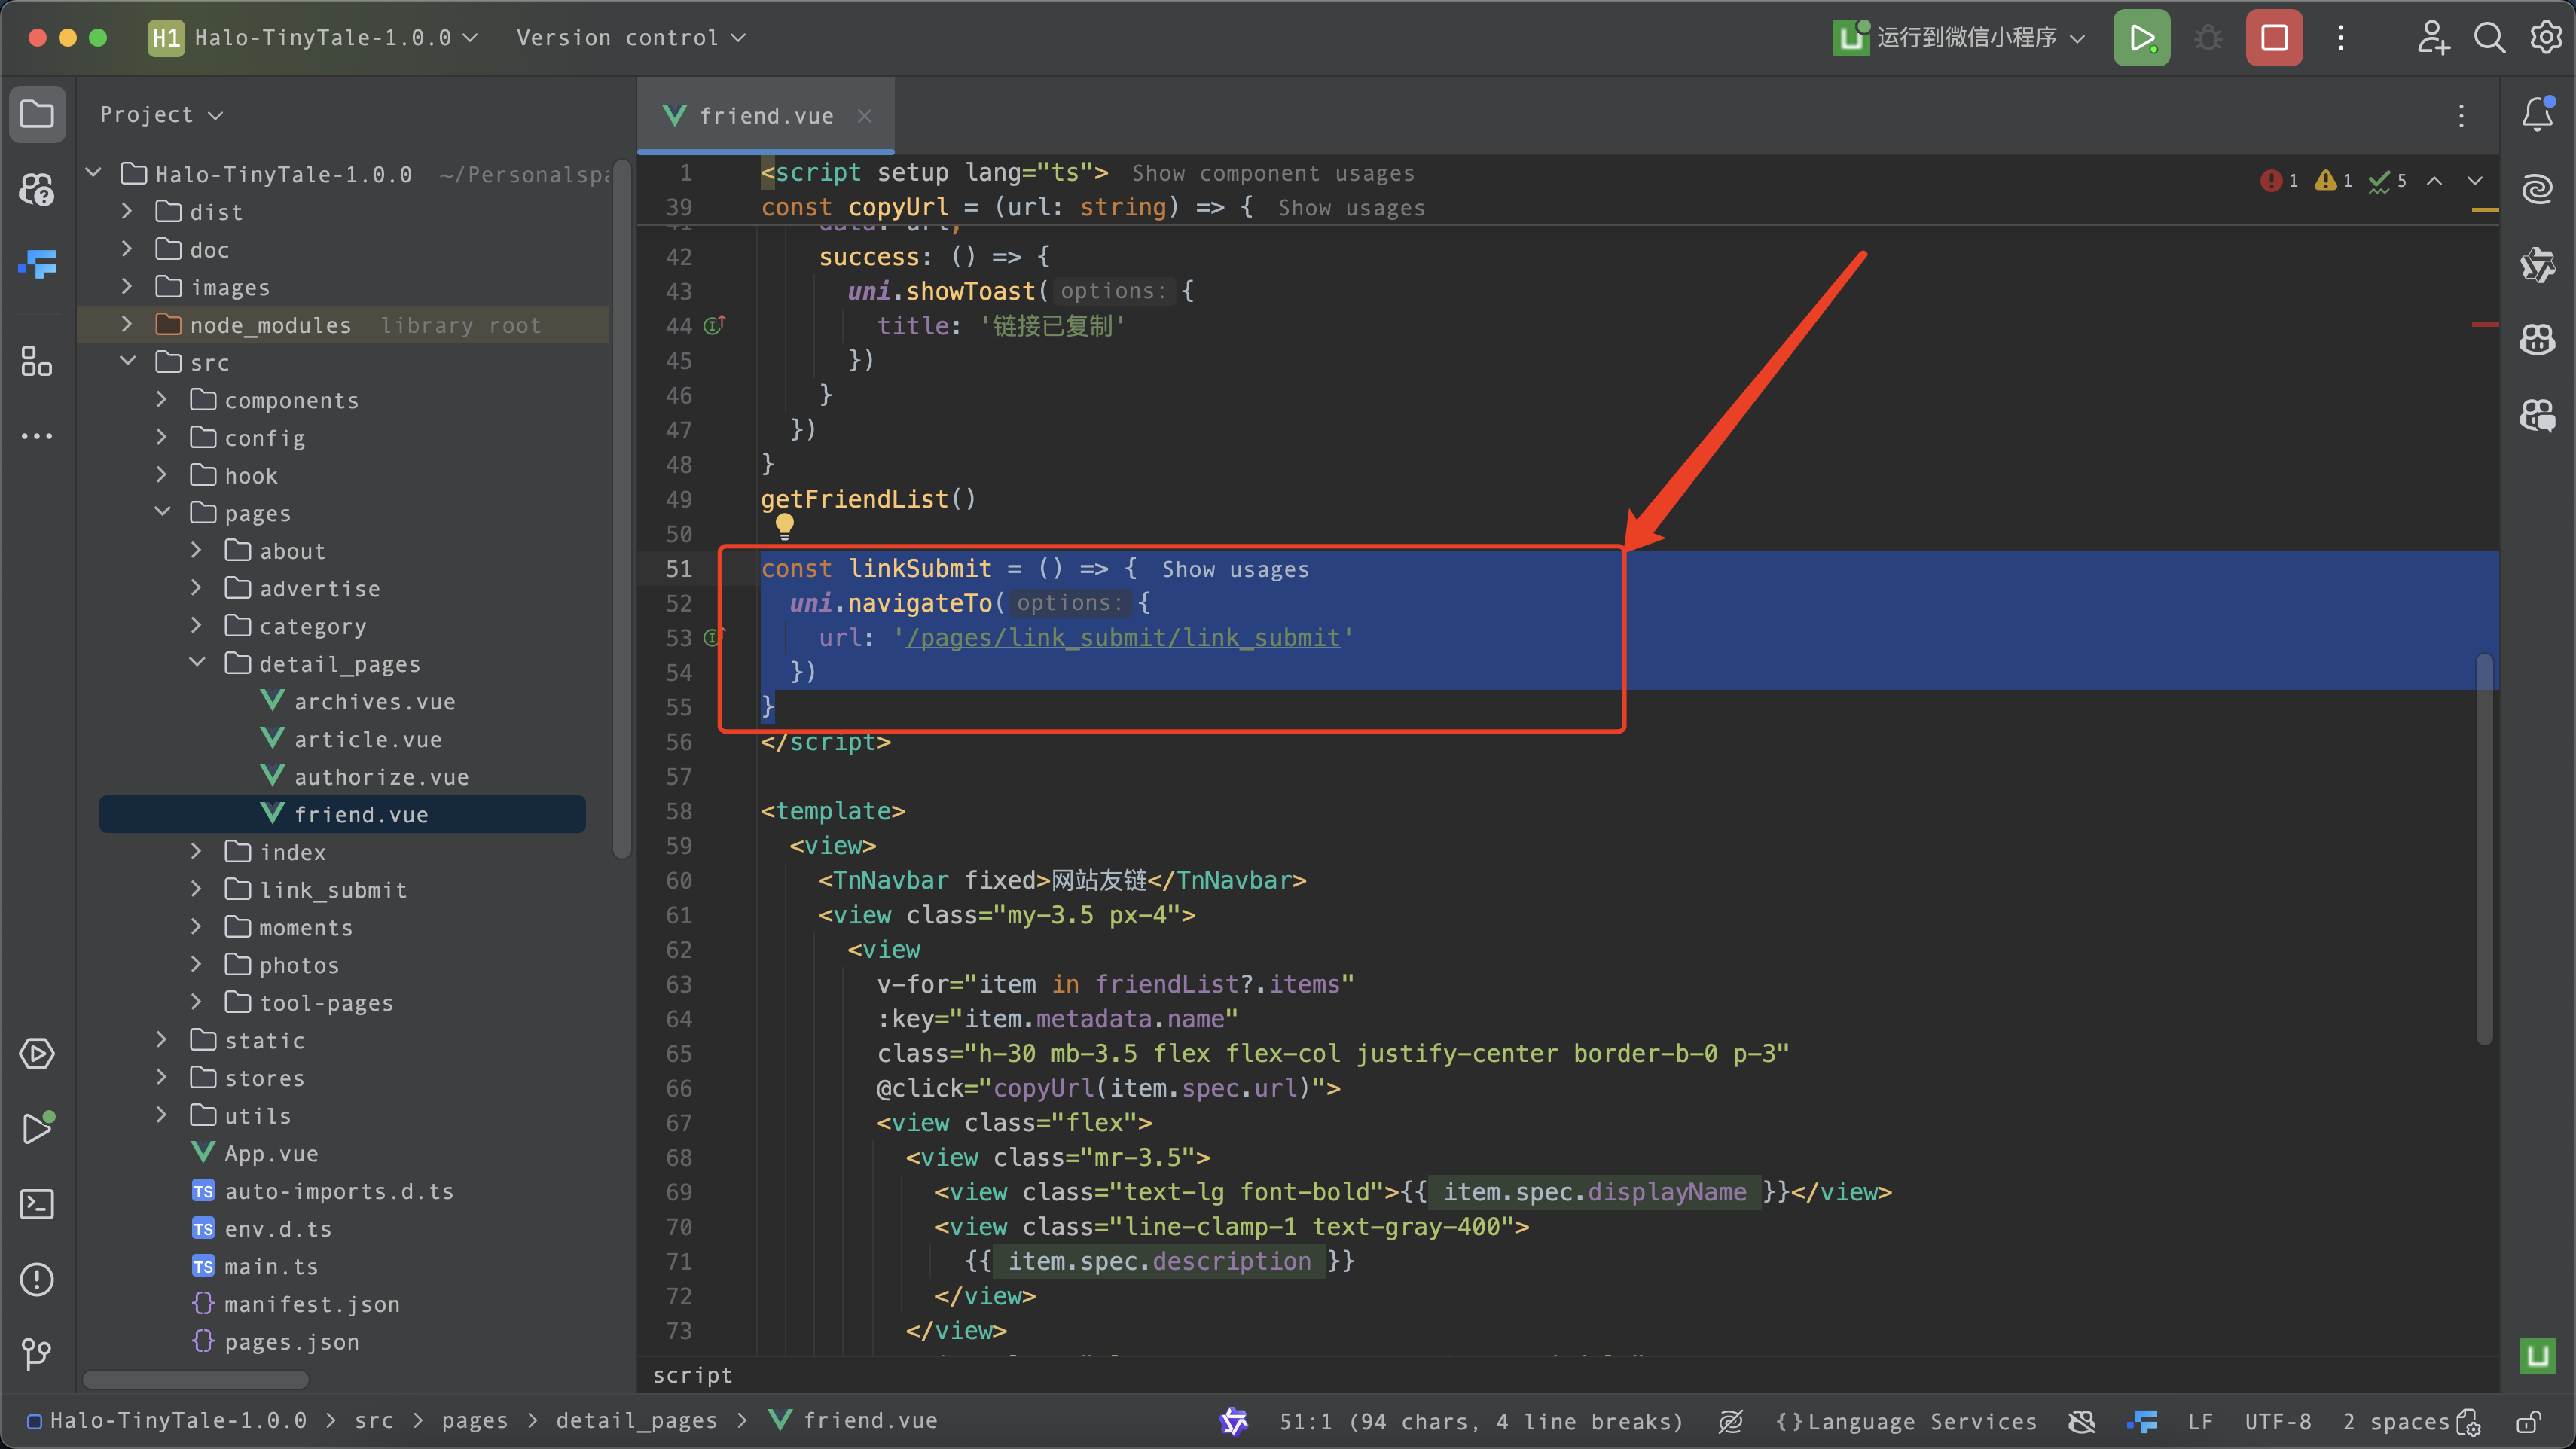This screenshot has width=2576, height=1449.
Task: Toggle the Project folder tool window
Action: pos(37,113)
